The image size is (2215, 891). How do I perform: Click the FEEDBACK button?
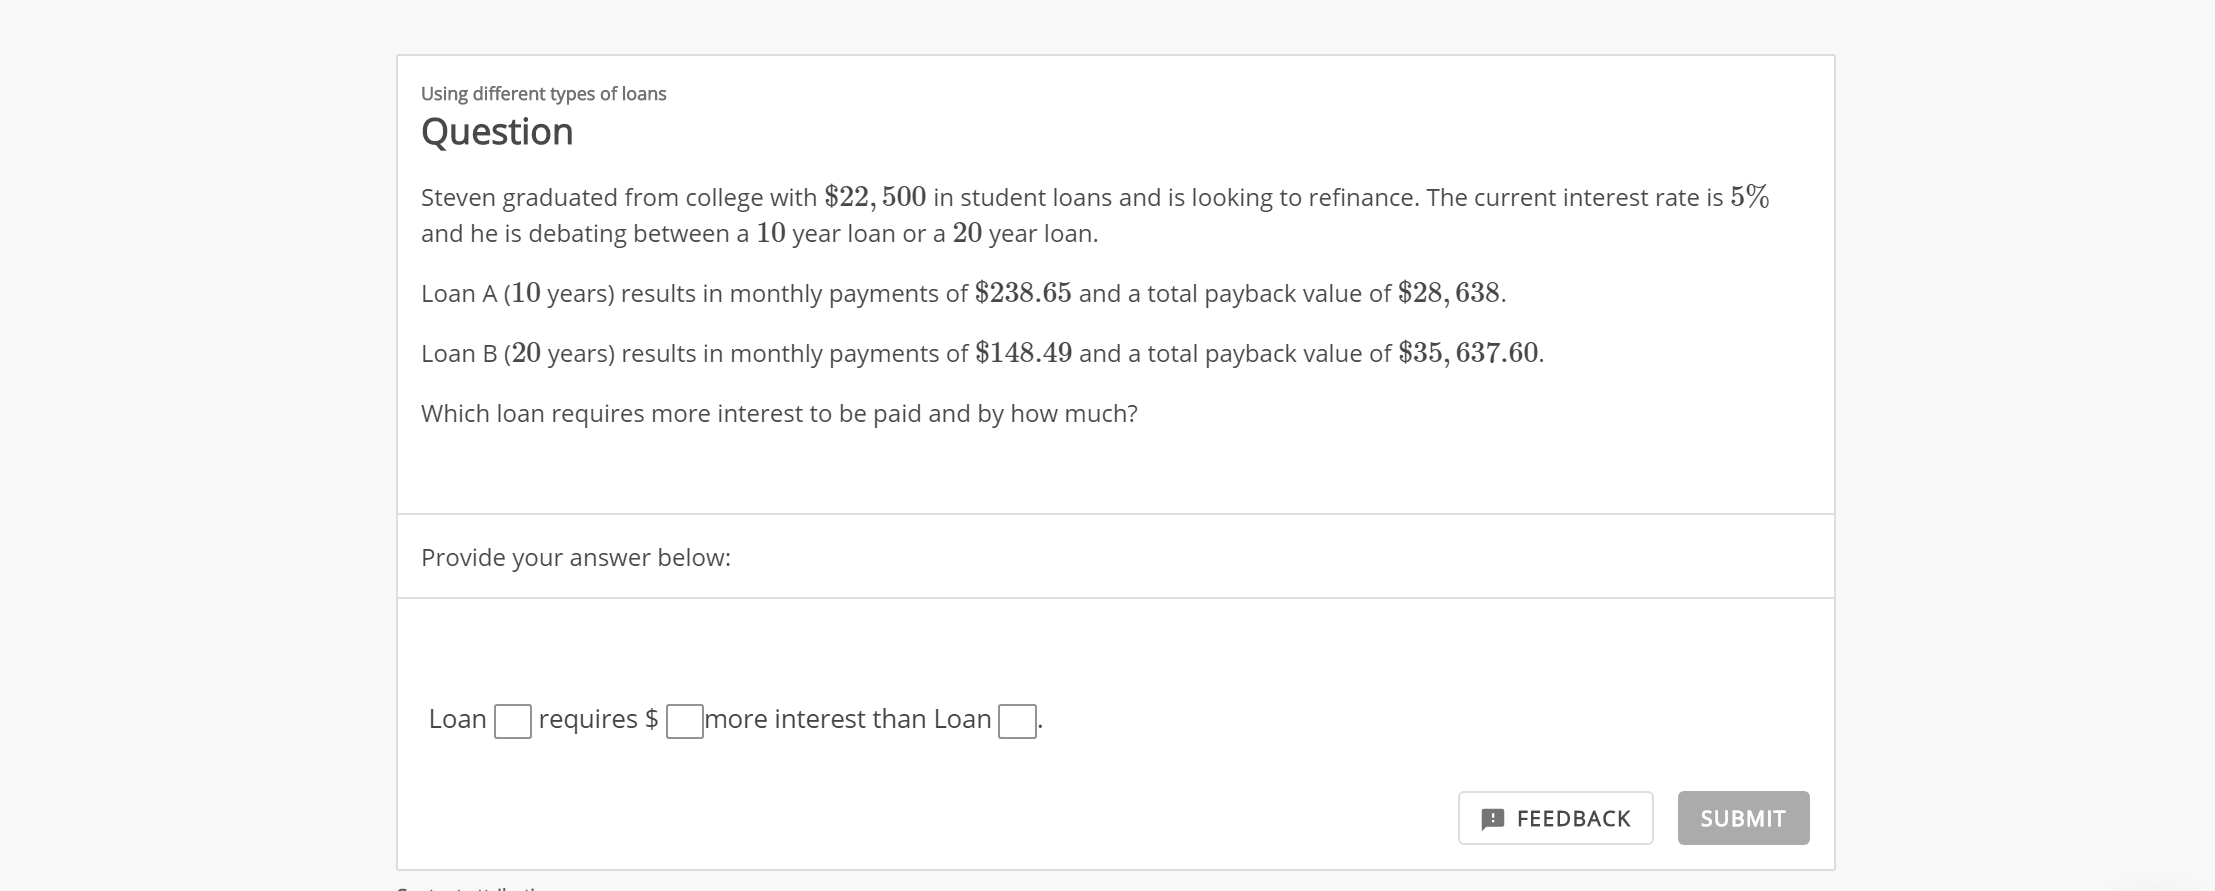1556,818
